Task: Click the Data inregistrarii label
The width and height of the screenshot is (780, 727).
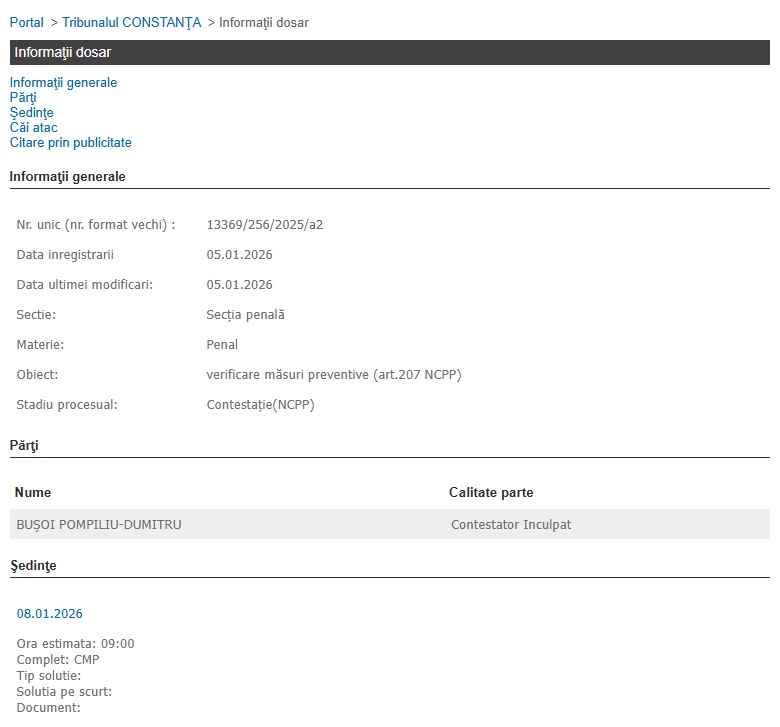Action: pyautogui.click(x=65, y=255)
